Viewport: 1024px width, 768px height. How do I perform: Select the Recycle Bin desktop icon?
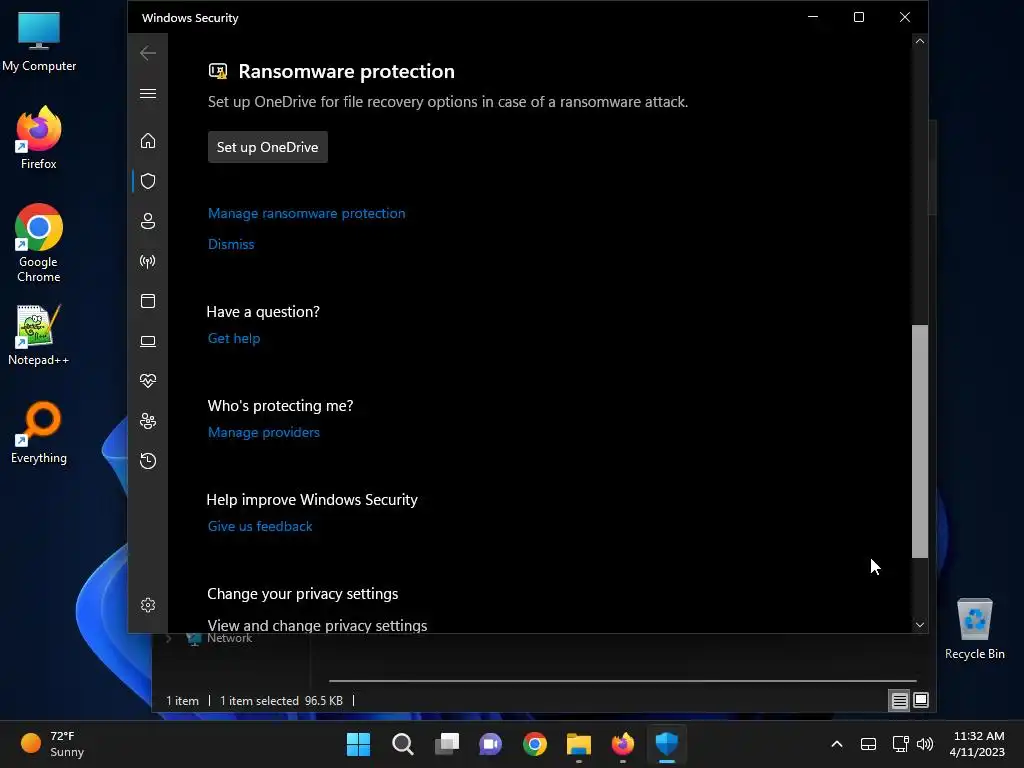tap(974, 630)
